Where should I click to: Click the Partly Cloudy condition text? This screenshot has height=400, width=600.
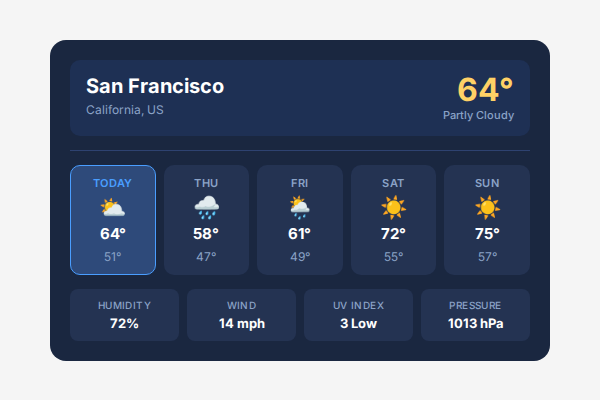(x=478, y=116)
